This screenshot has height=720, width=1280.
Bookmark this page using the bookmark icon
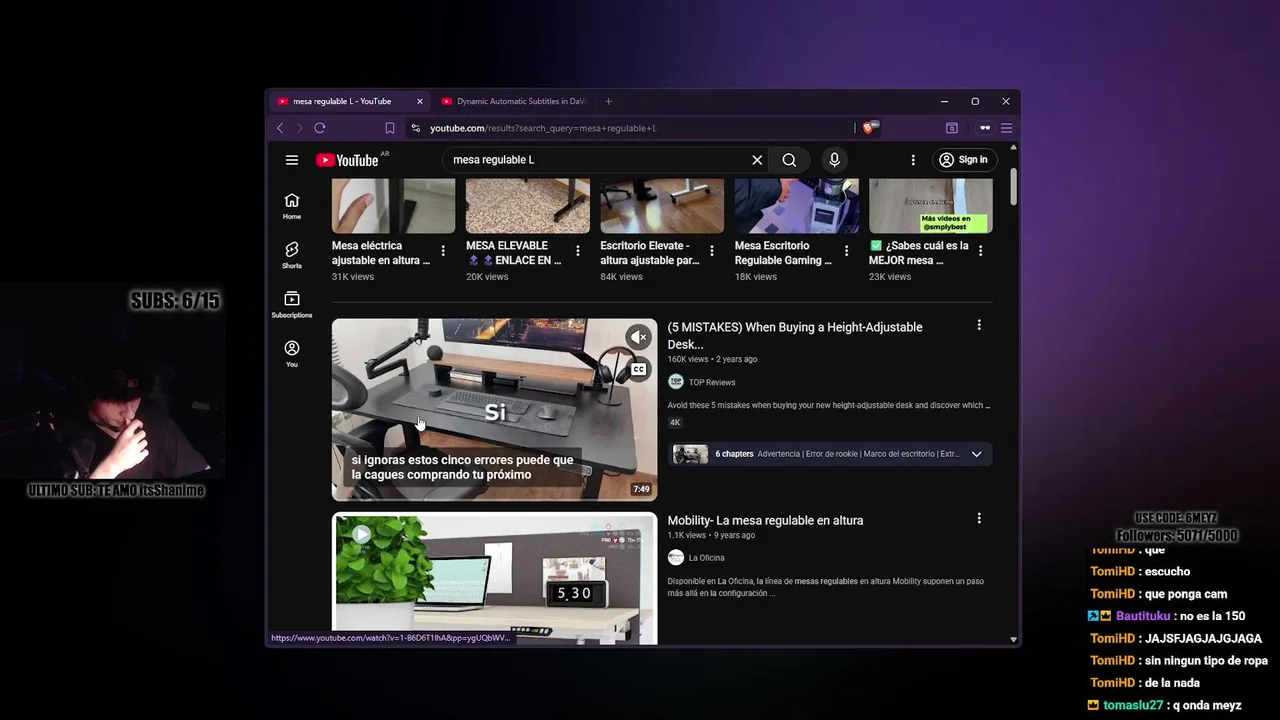390,128
